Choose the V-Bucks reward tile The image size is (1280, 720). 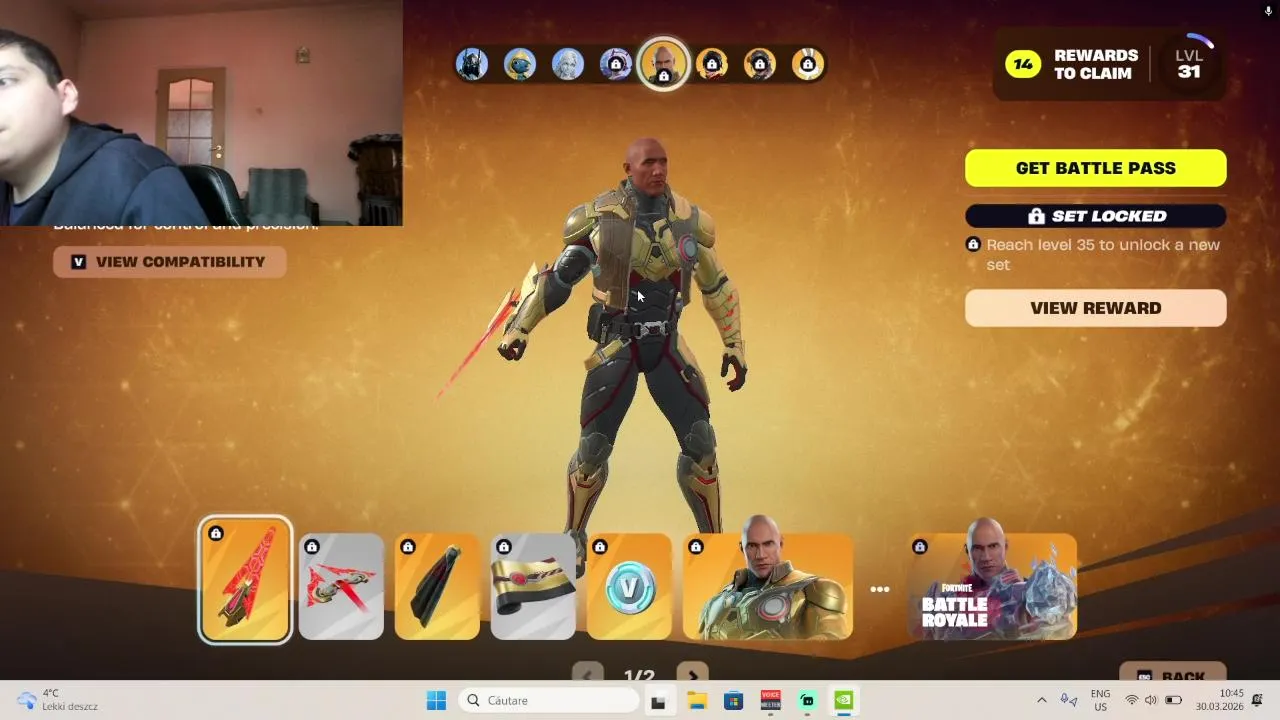629,586
